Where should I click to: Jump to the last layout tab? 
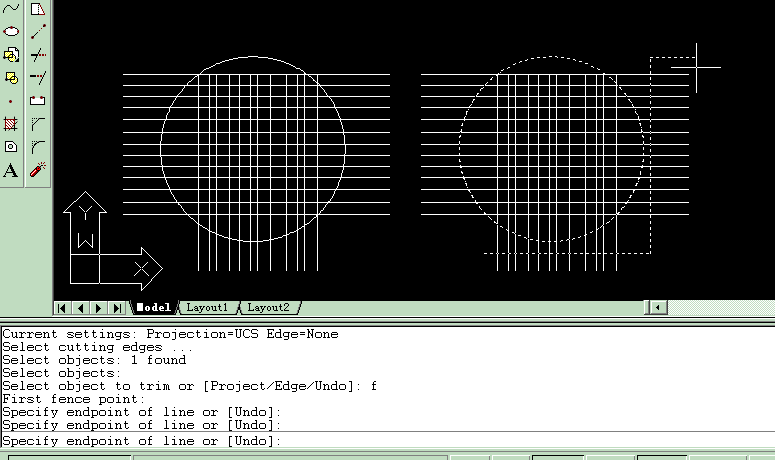coord(117,308)
